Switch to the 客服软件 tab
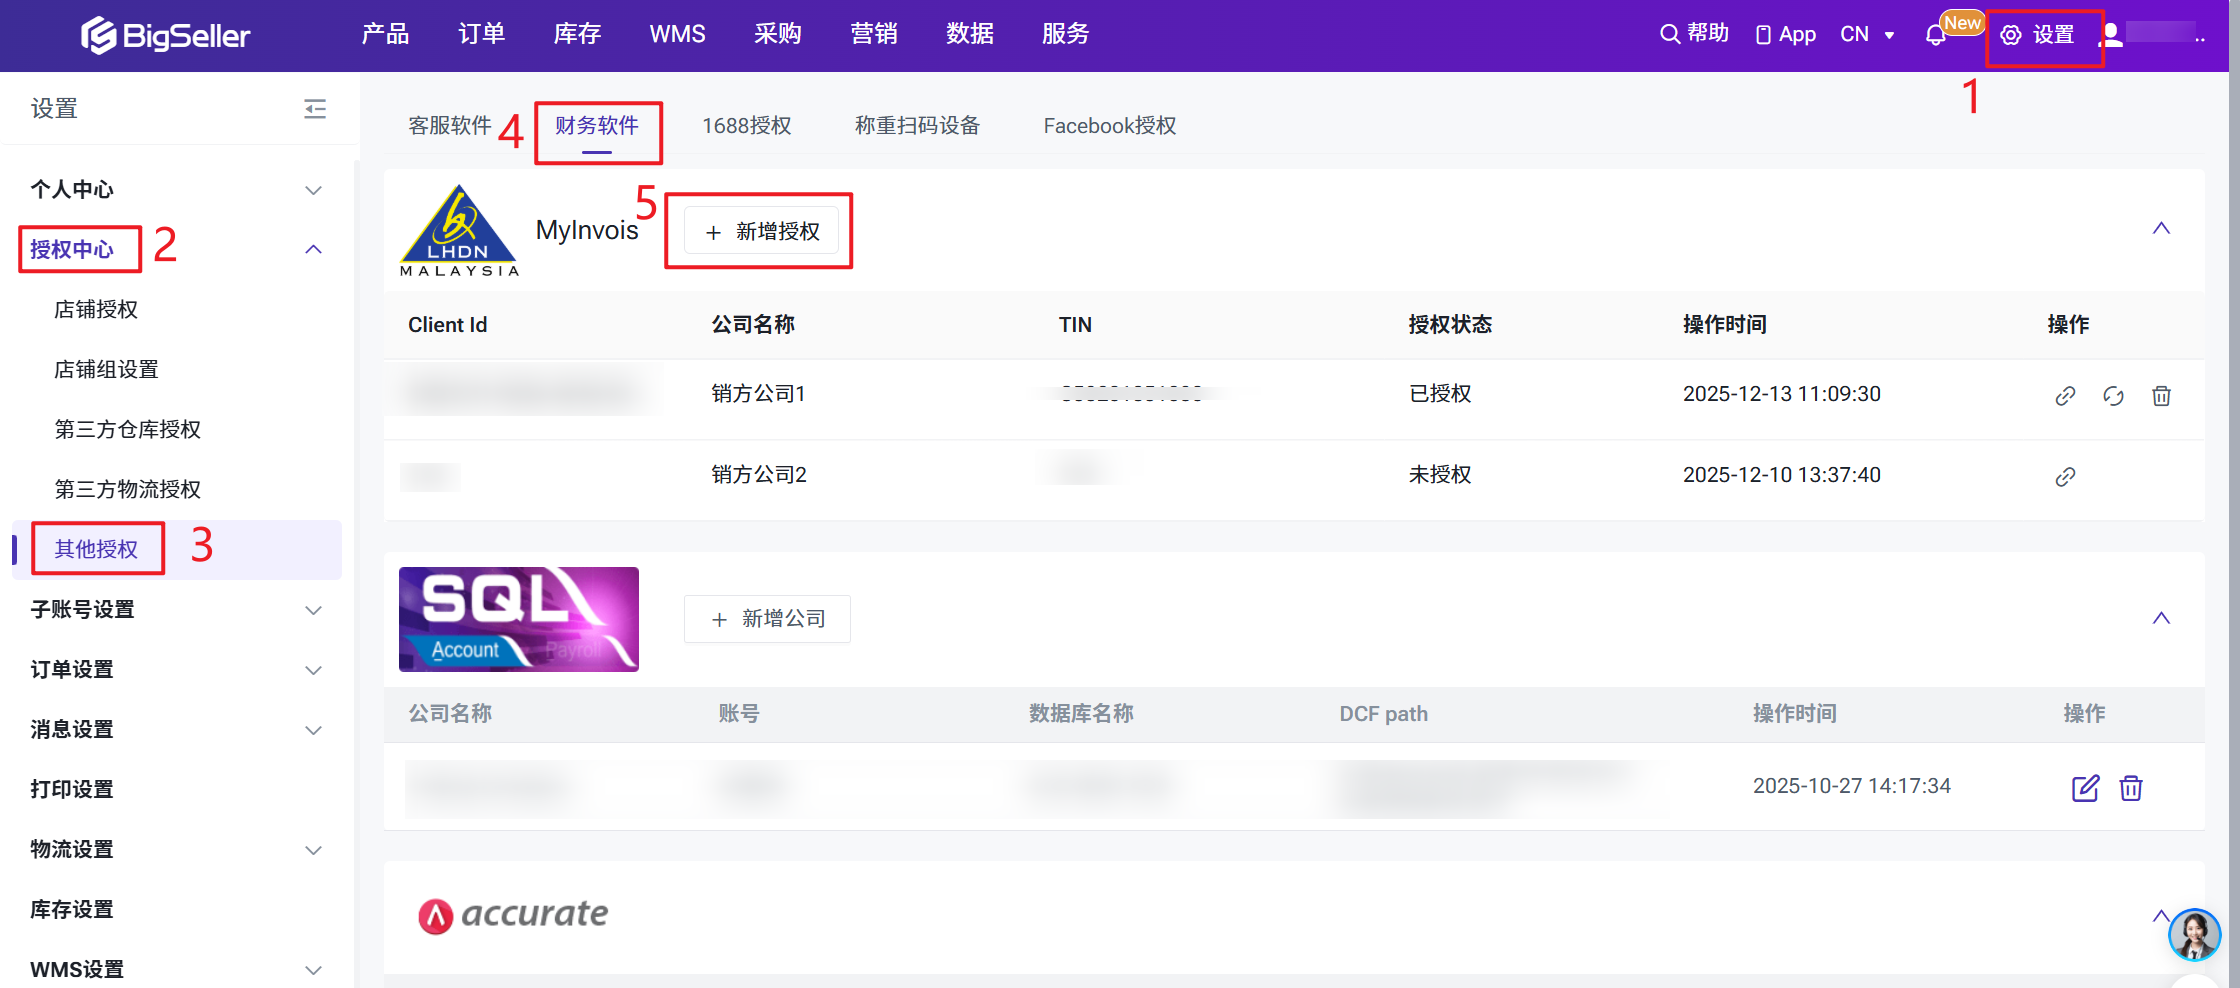This screenshot has height=988, width=2240. click(449, 126)
